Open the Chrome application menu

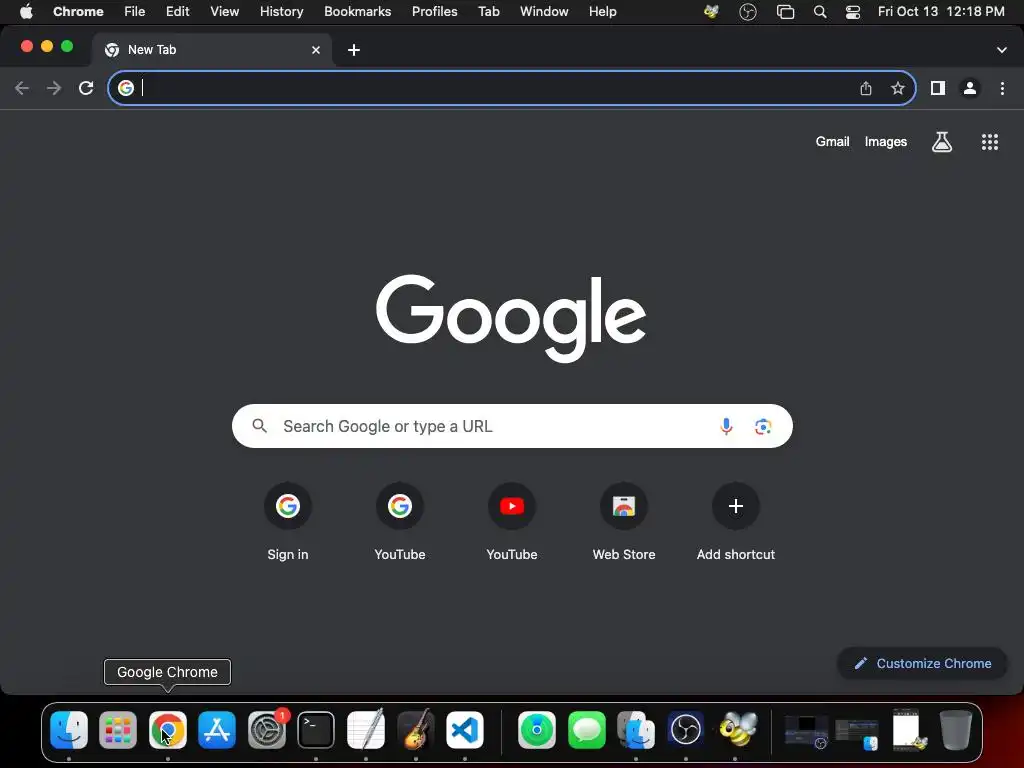pyautogui.click(x=78, y=12)
